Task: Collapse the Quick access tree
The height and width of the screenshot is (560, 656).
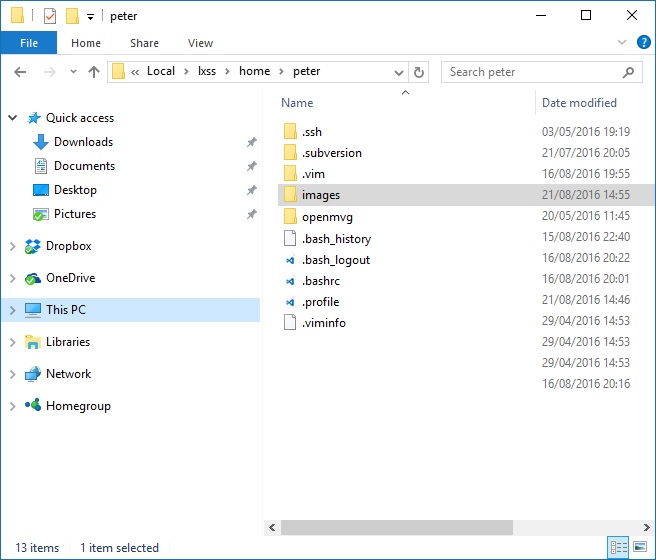Action: 13,118
